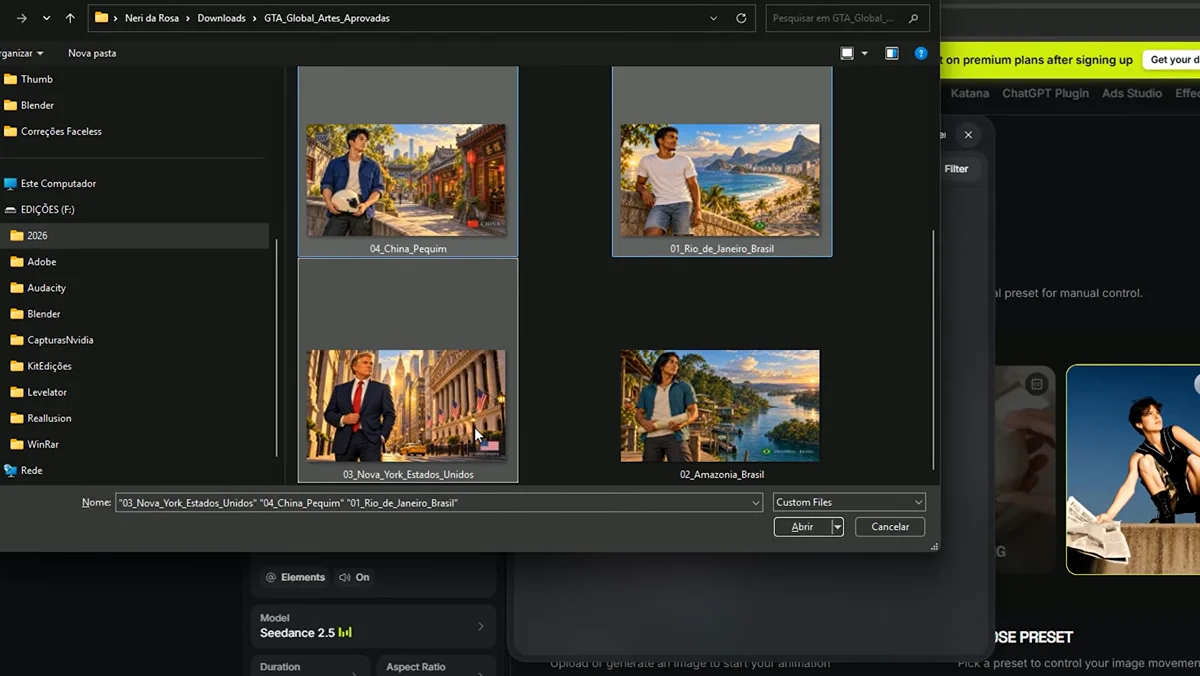Expand the address bar history chevron
This screenshot has width=1200, height=676.
(713, 18)
